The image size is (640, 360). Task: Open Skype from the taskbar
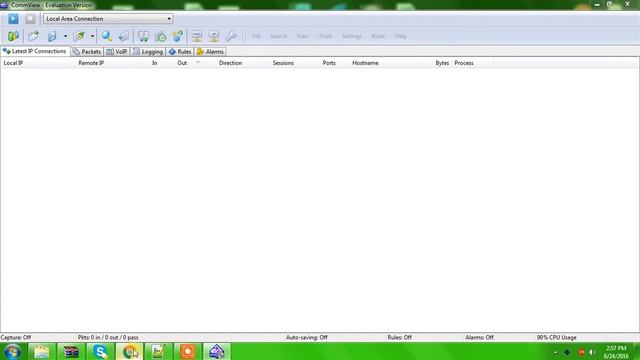coord(100,351)
